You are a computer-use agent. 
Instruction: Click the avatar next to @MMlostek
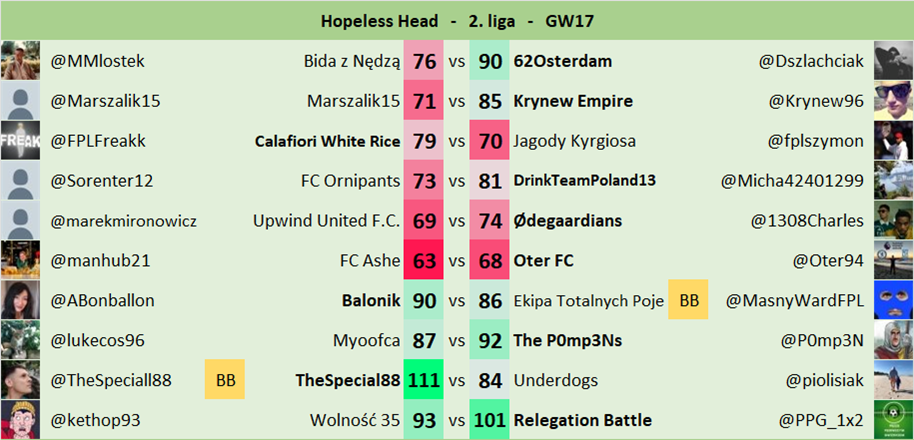click(20, 61)
